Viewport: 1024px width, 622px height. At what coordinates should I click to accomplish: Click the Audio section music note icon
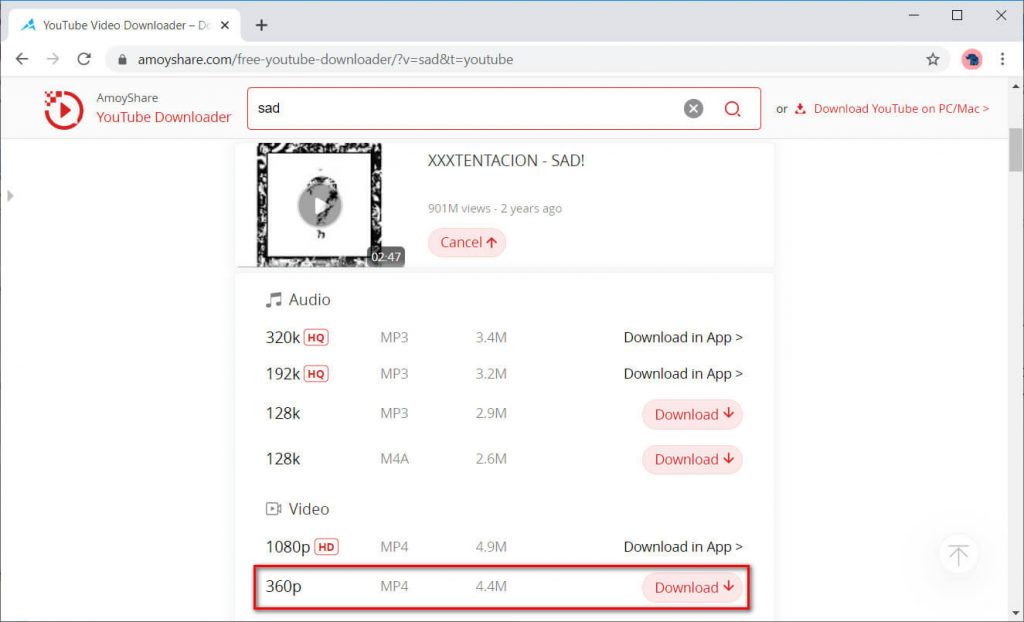point(273,300)
